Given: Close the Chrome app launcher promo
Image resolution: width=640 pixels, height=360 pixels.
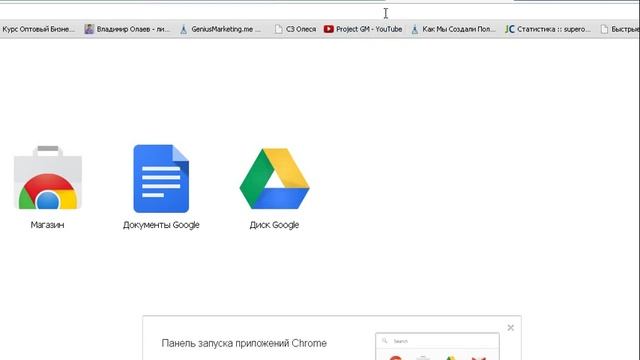Looking at the screenshot, I should (511, 328).
